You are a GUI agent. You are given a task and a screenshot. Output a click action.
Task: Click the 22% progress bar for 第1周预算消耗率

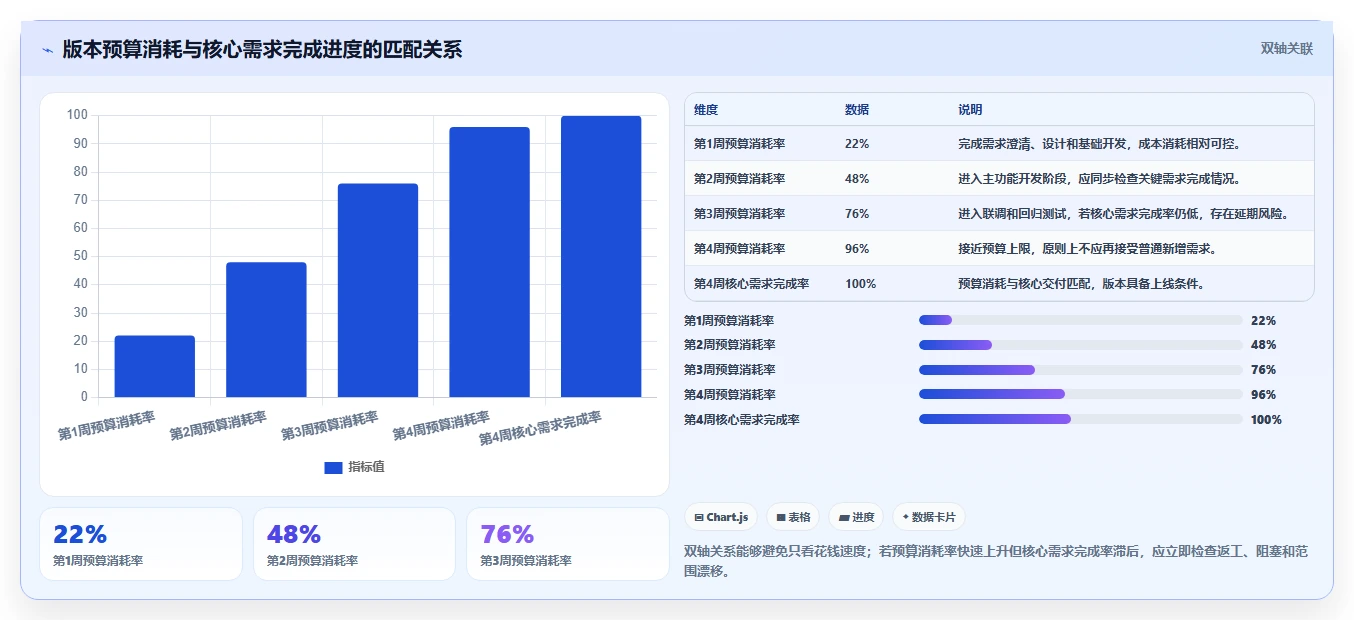tap(1080, 320)
